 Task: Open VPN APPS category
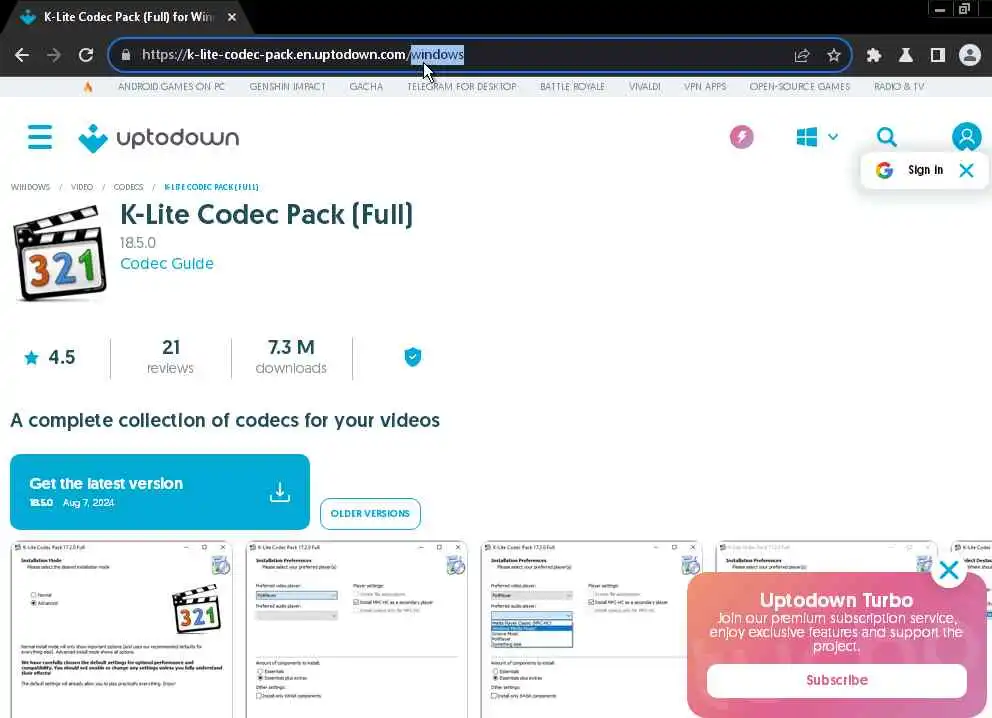705,87
